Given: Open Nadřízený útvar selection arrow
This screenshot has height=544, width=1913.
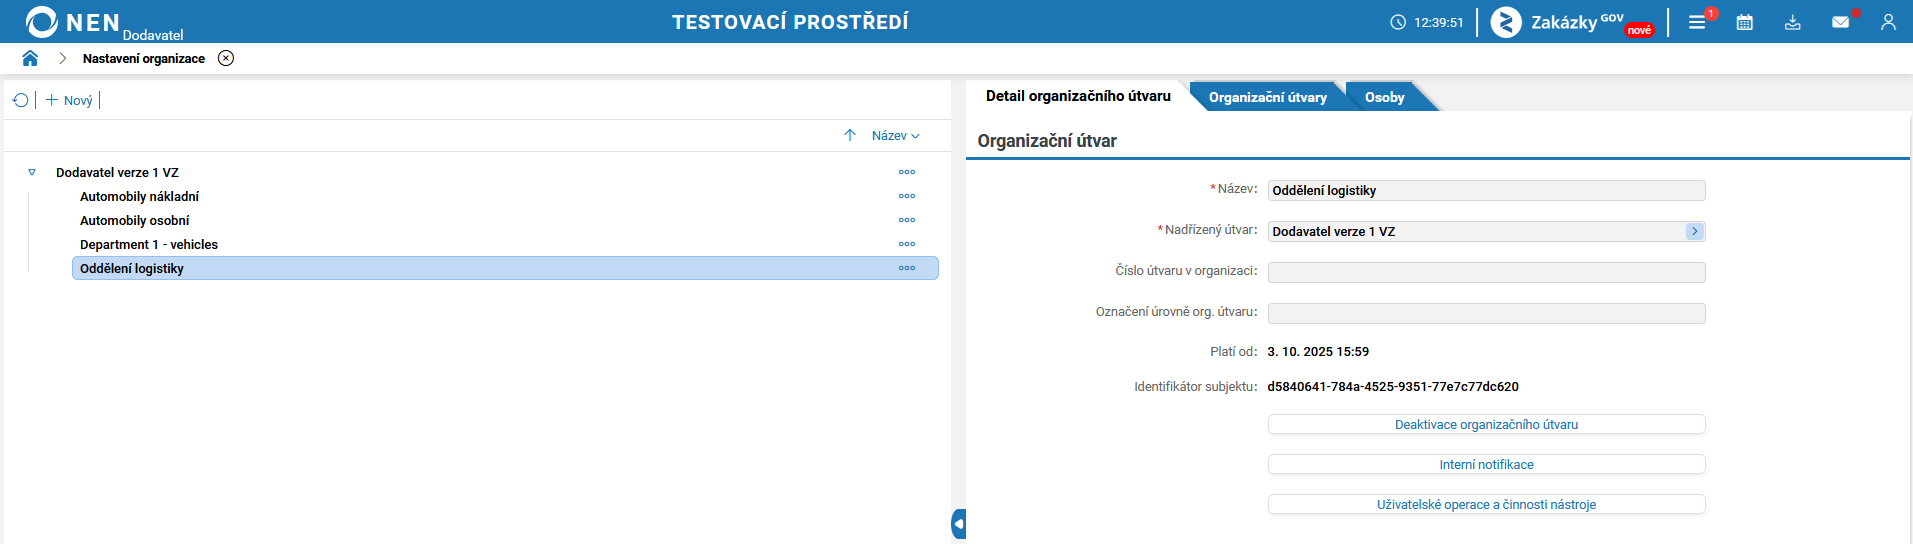Looking at the screenshot, I should [x=1694, y=231].
